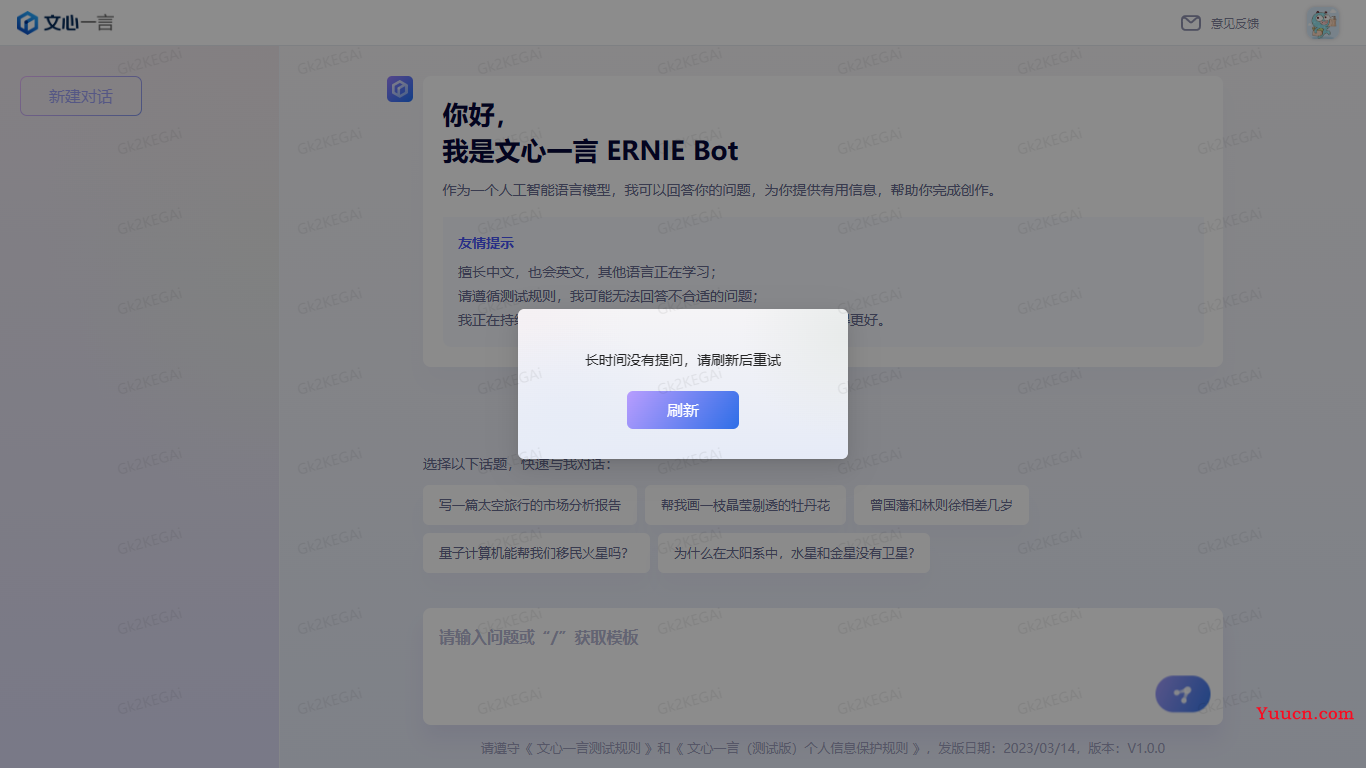Click the heading 我是文心一言 ERNIE Bot
This screenshot has width=1366, height=768.
point(590,151)
